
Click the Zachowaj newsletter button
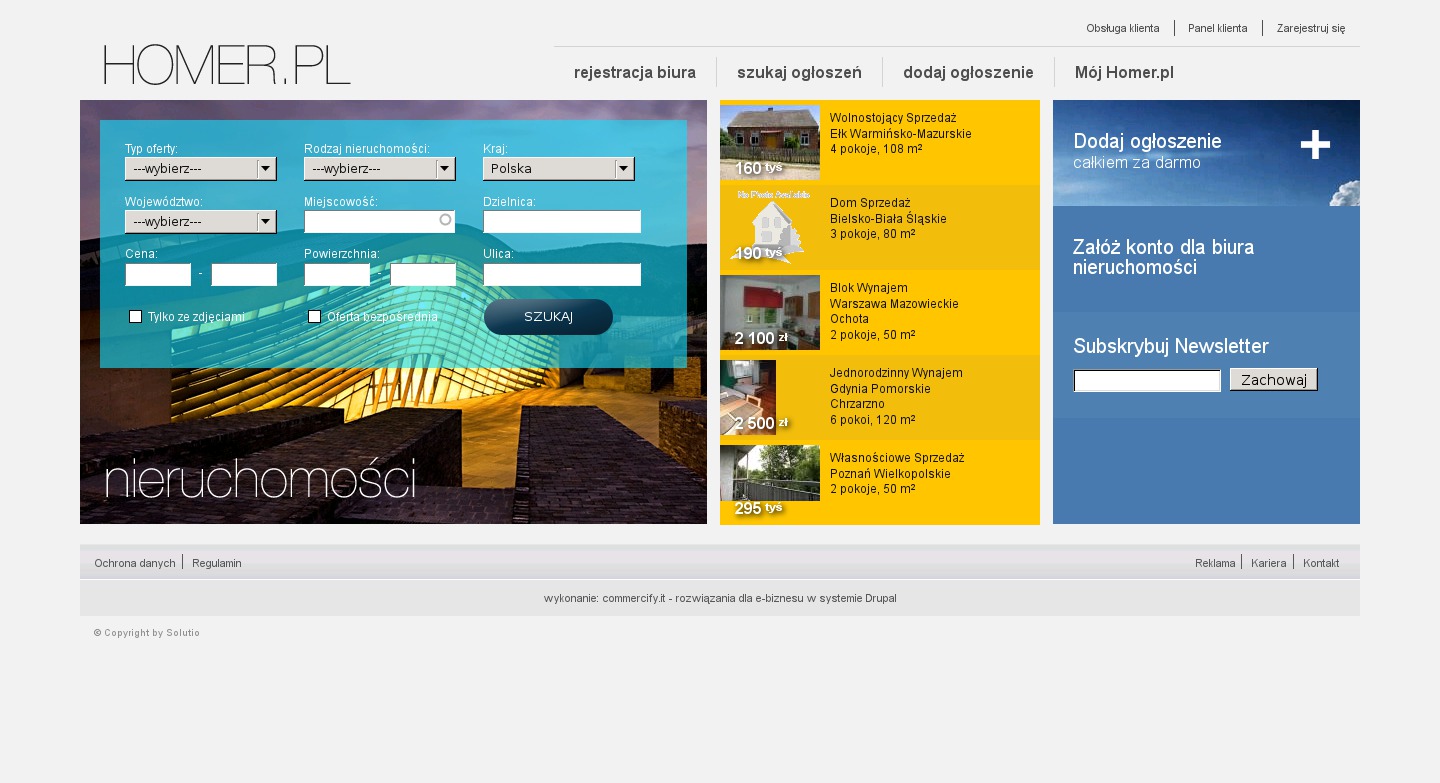pyautogui.click(x=1273, y=380)
